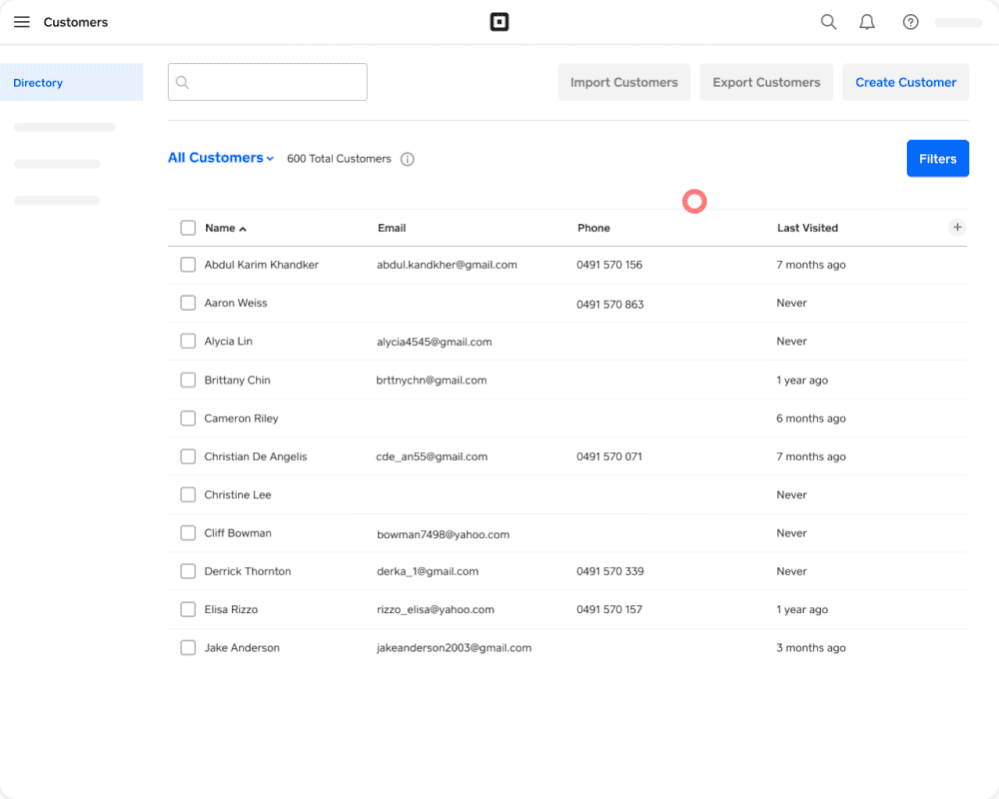The image size is (999, 799).
Task: Open the hamburger navigation menu
Action: click(22, 22)
